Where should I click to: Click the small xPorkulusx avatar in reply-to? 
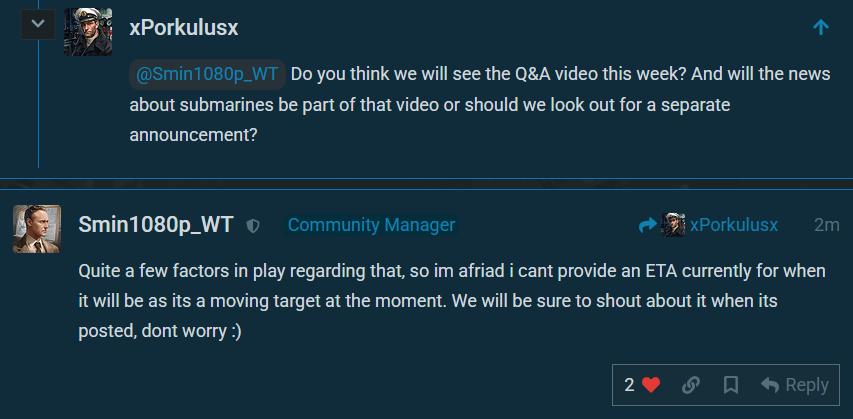pyautogui.click(x=673, y=225)
